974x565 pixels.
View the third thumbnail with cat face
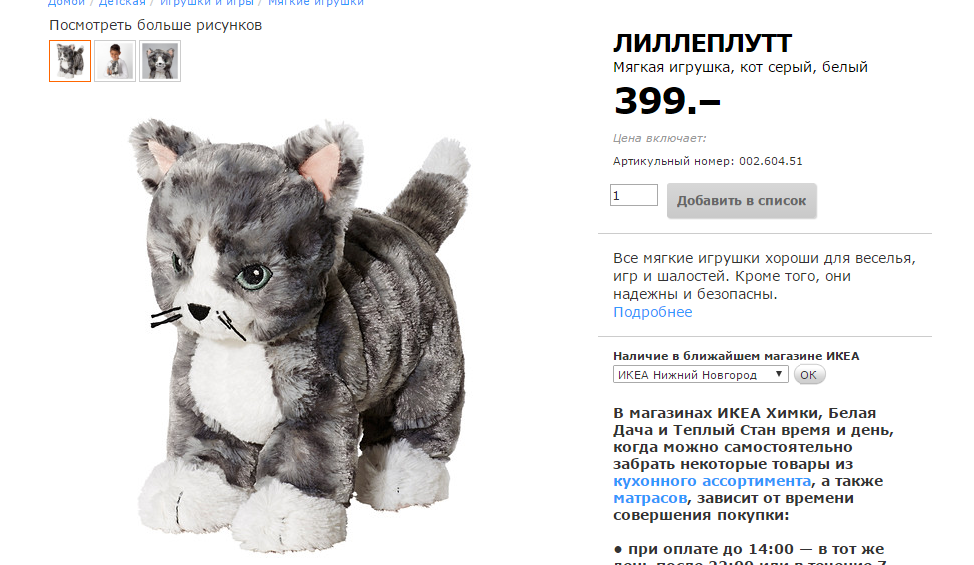click(160, 61)
